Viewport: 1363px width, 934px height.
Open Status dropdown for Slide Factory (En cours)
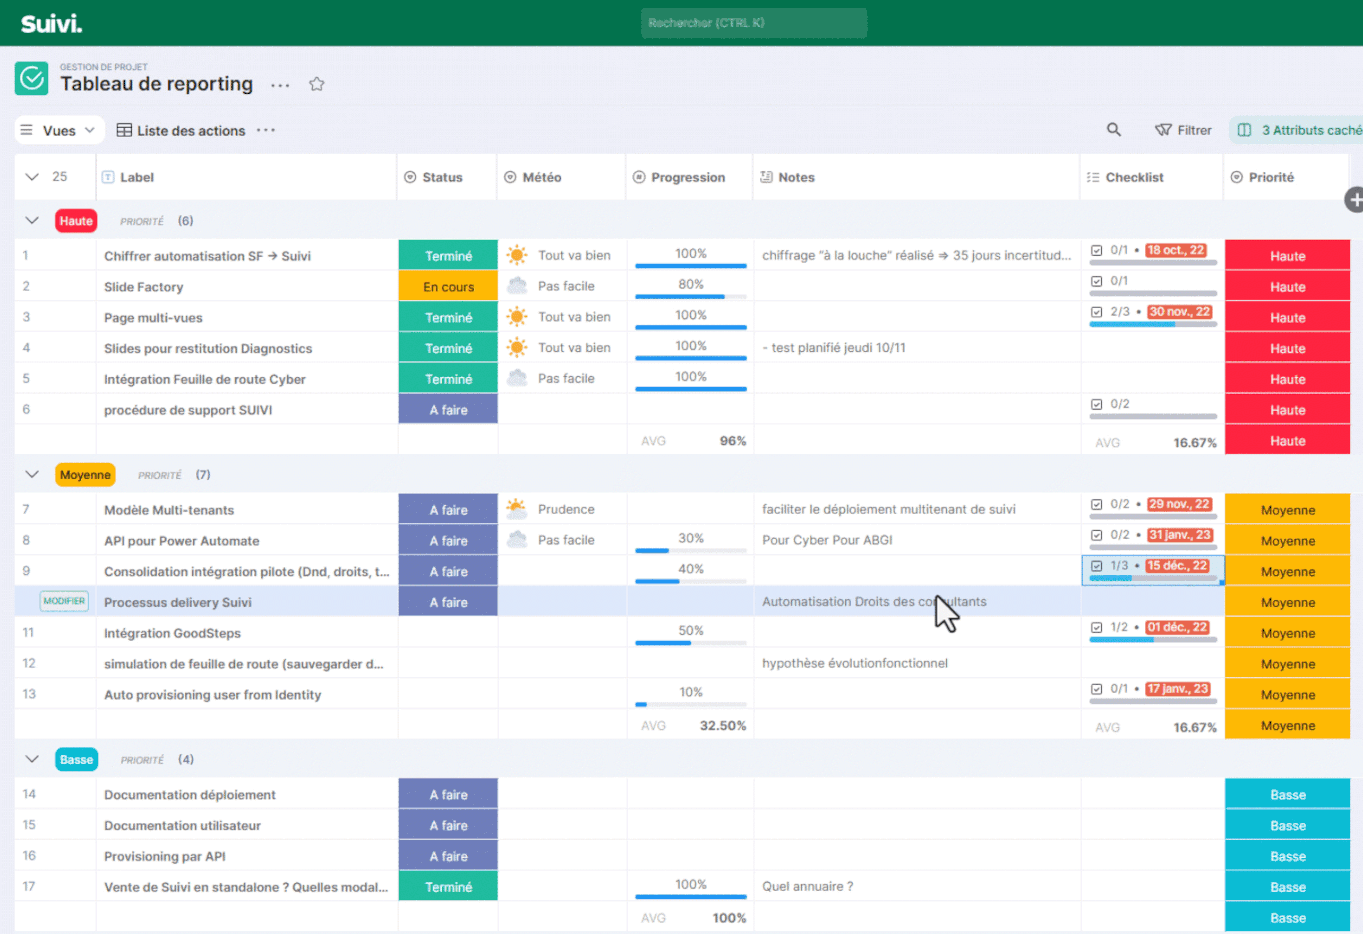coord(448,286)
